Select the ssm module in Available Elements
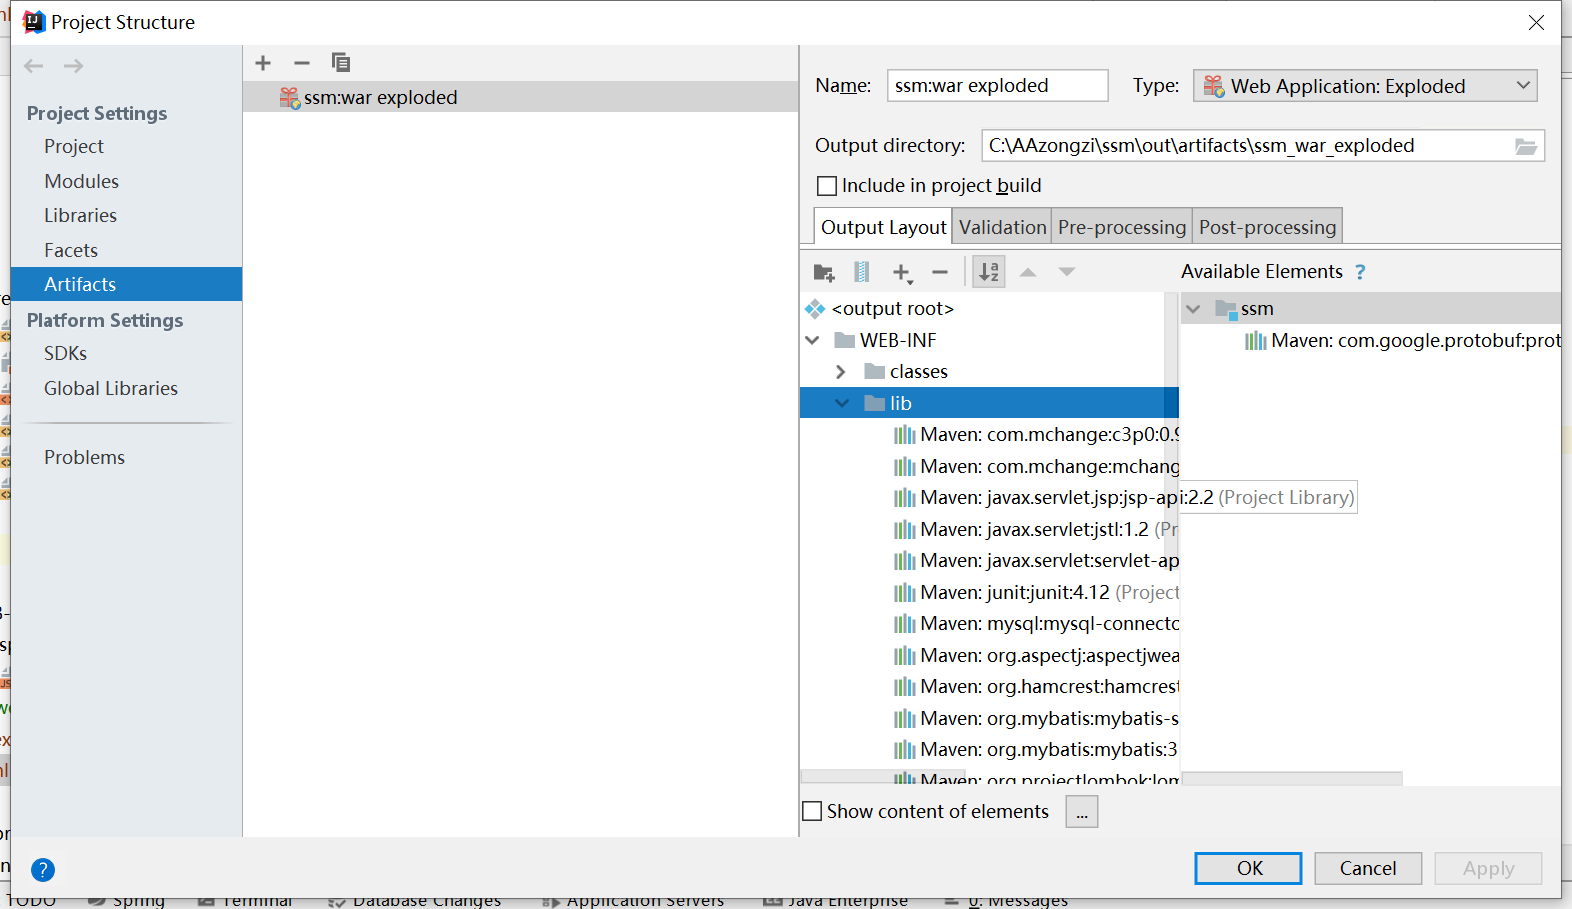Image resolution: width=1572 pixels, height=909 pixels. pos(1257,309)
